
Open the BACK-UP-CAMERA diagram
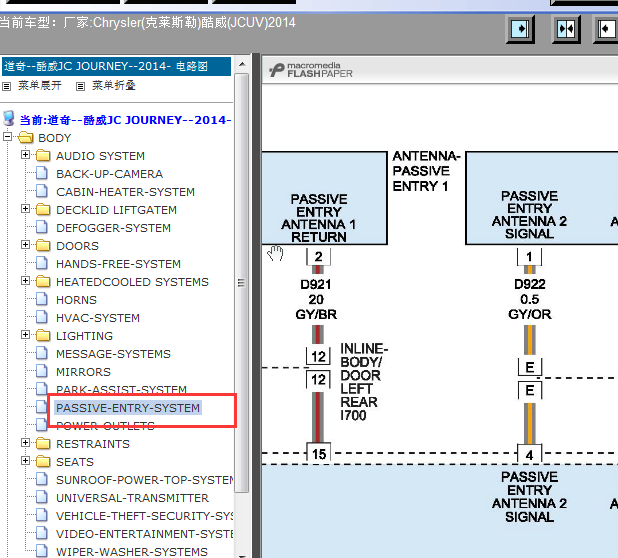point(109,174)
